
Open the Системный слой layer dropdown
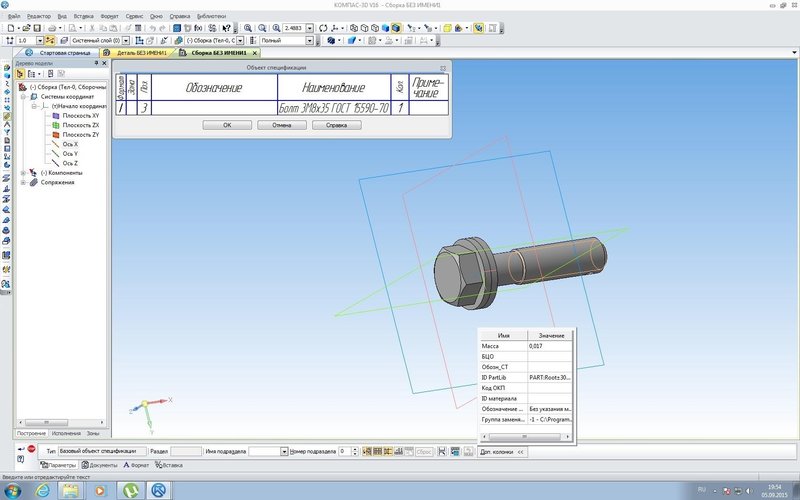[x=126, y=40]
